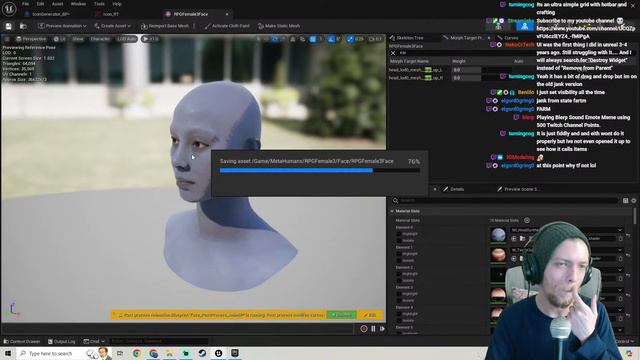The image size is (640, 360).
Task: Toggle Highlight checkbox for Element 0
Action: (x=399, y=234)
